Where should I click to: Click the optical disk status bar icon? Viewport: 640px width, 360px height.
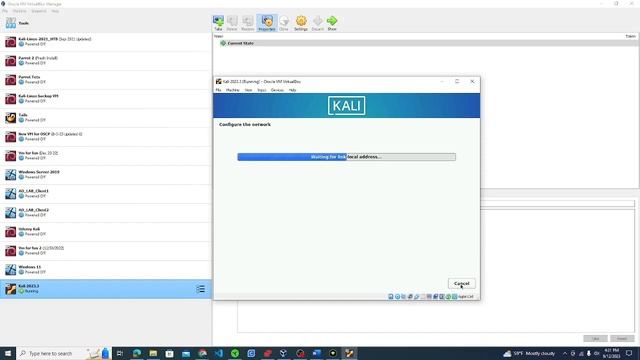point(397,297)
